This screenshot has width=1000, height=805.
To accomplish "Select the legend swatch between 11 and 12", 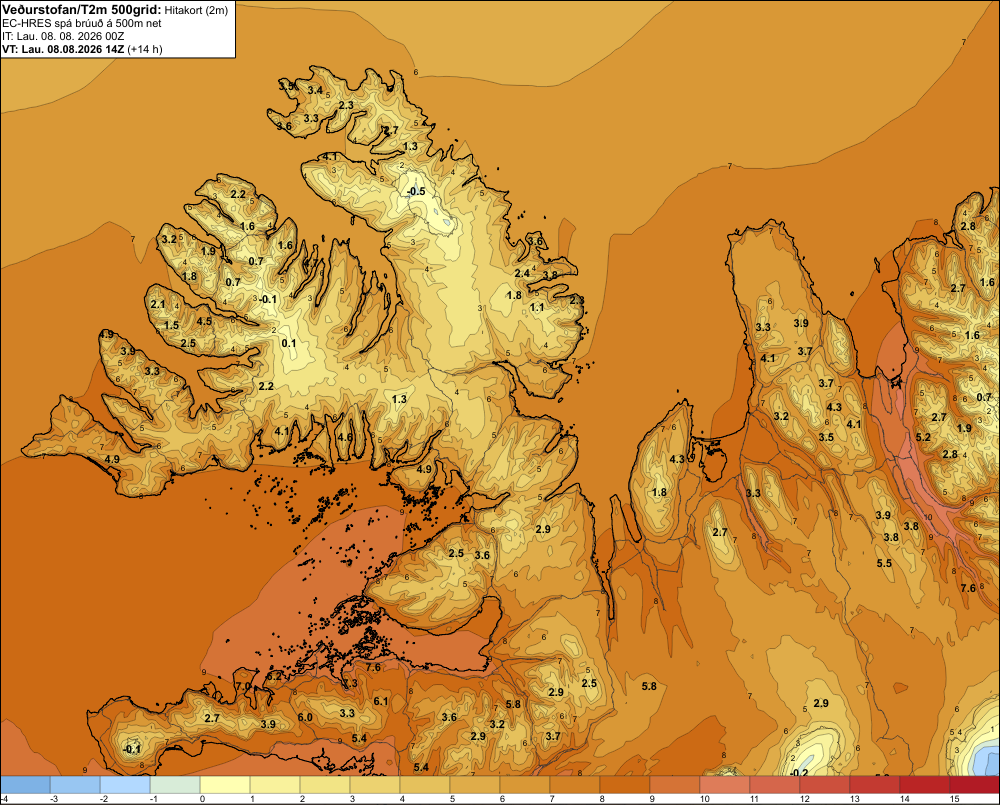I will [x=775, y=784].
